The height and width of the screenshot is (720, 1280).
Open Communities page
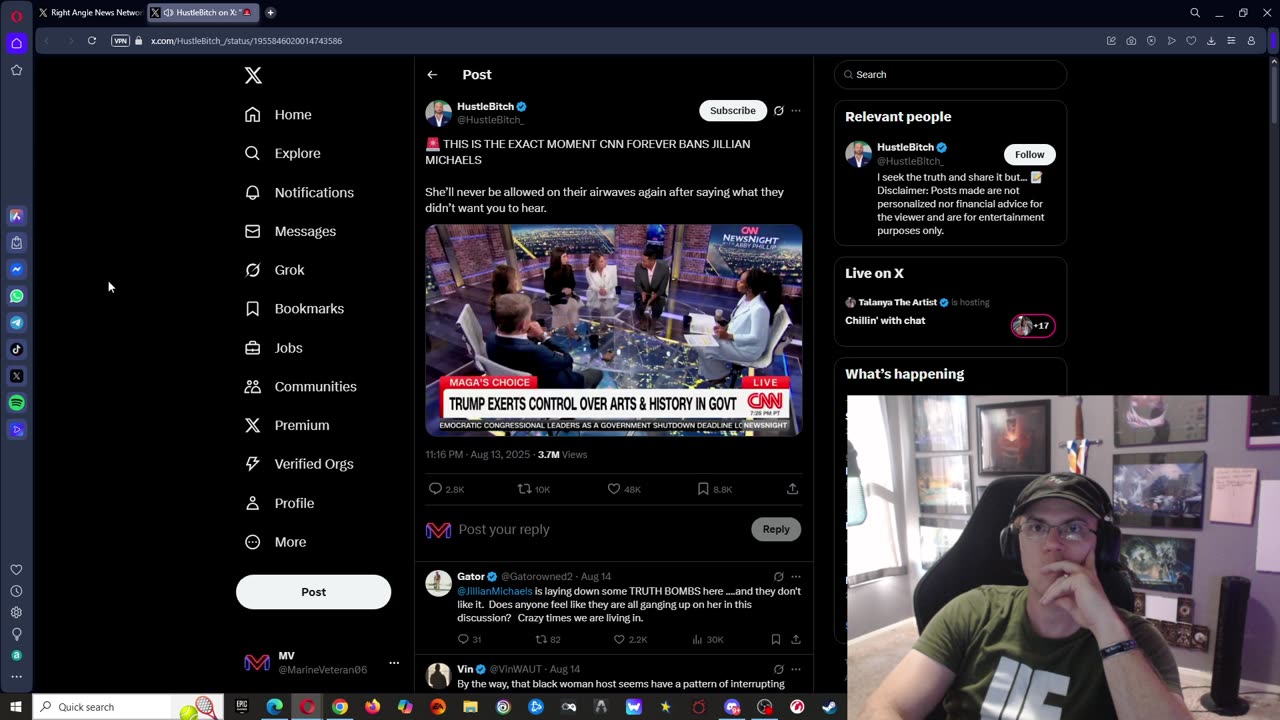tap(301, 386)
